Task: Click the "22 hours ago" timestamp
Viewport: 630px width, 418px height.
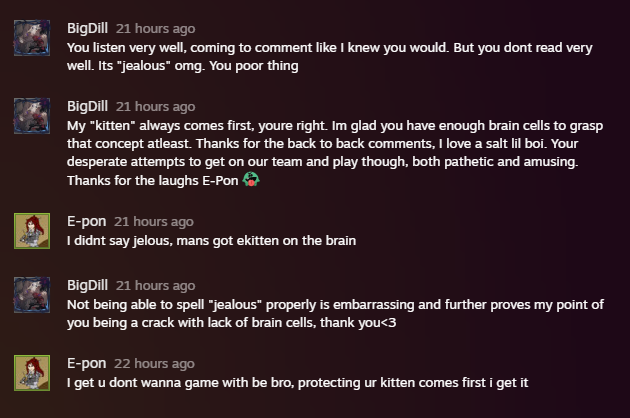Action: (154, 364)
